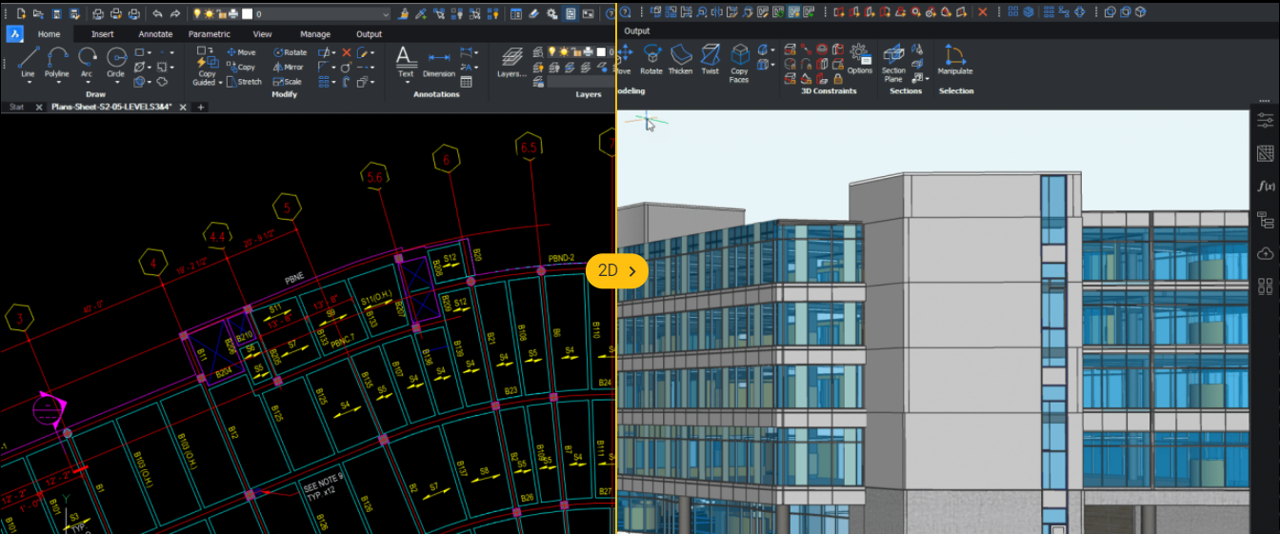This screenshot has height=534, width=1280.
Task: Toggle layer freeze sun icon in Layers ribbon panel
Action: click(x=563, y=51)
